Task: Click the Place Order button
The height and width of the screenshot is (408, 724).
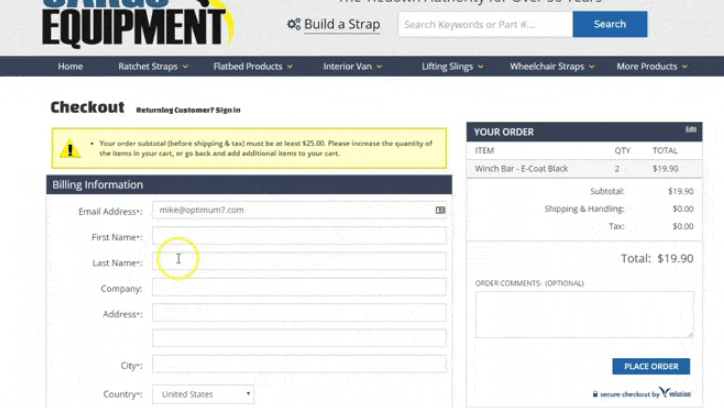Action: (651, 366)
